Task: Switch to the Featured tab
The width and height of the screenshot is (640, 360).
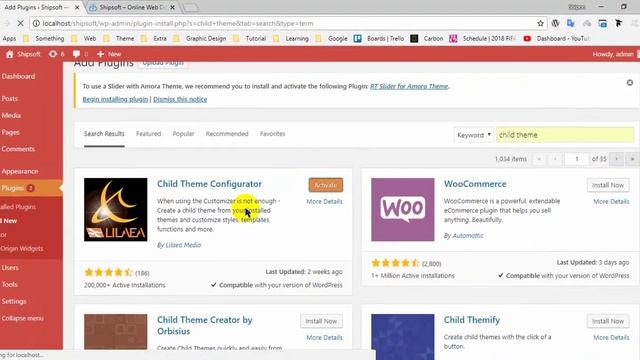Action: 149,134
